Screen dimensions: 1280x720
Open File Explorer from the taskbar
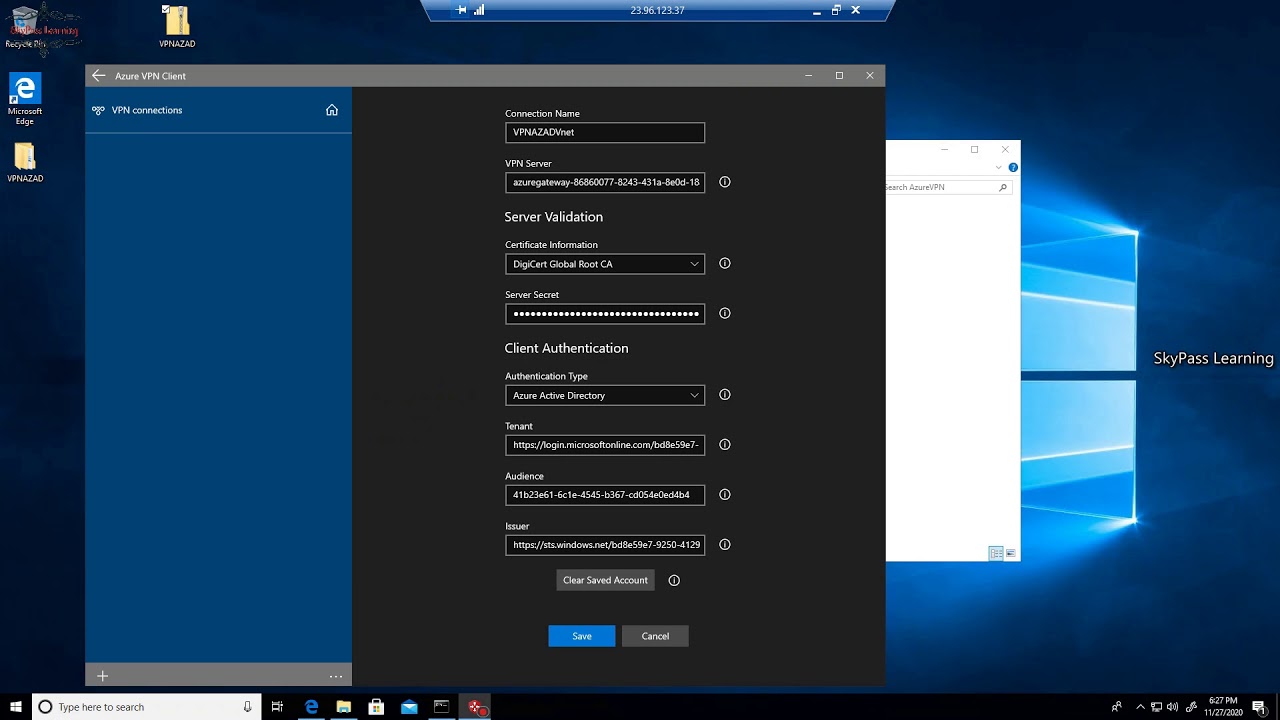click(344, 707)
